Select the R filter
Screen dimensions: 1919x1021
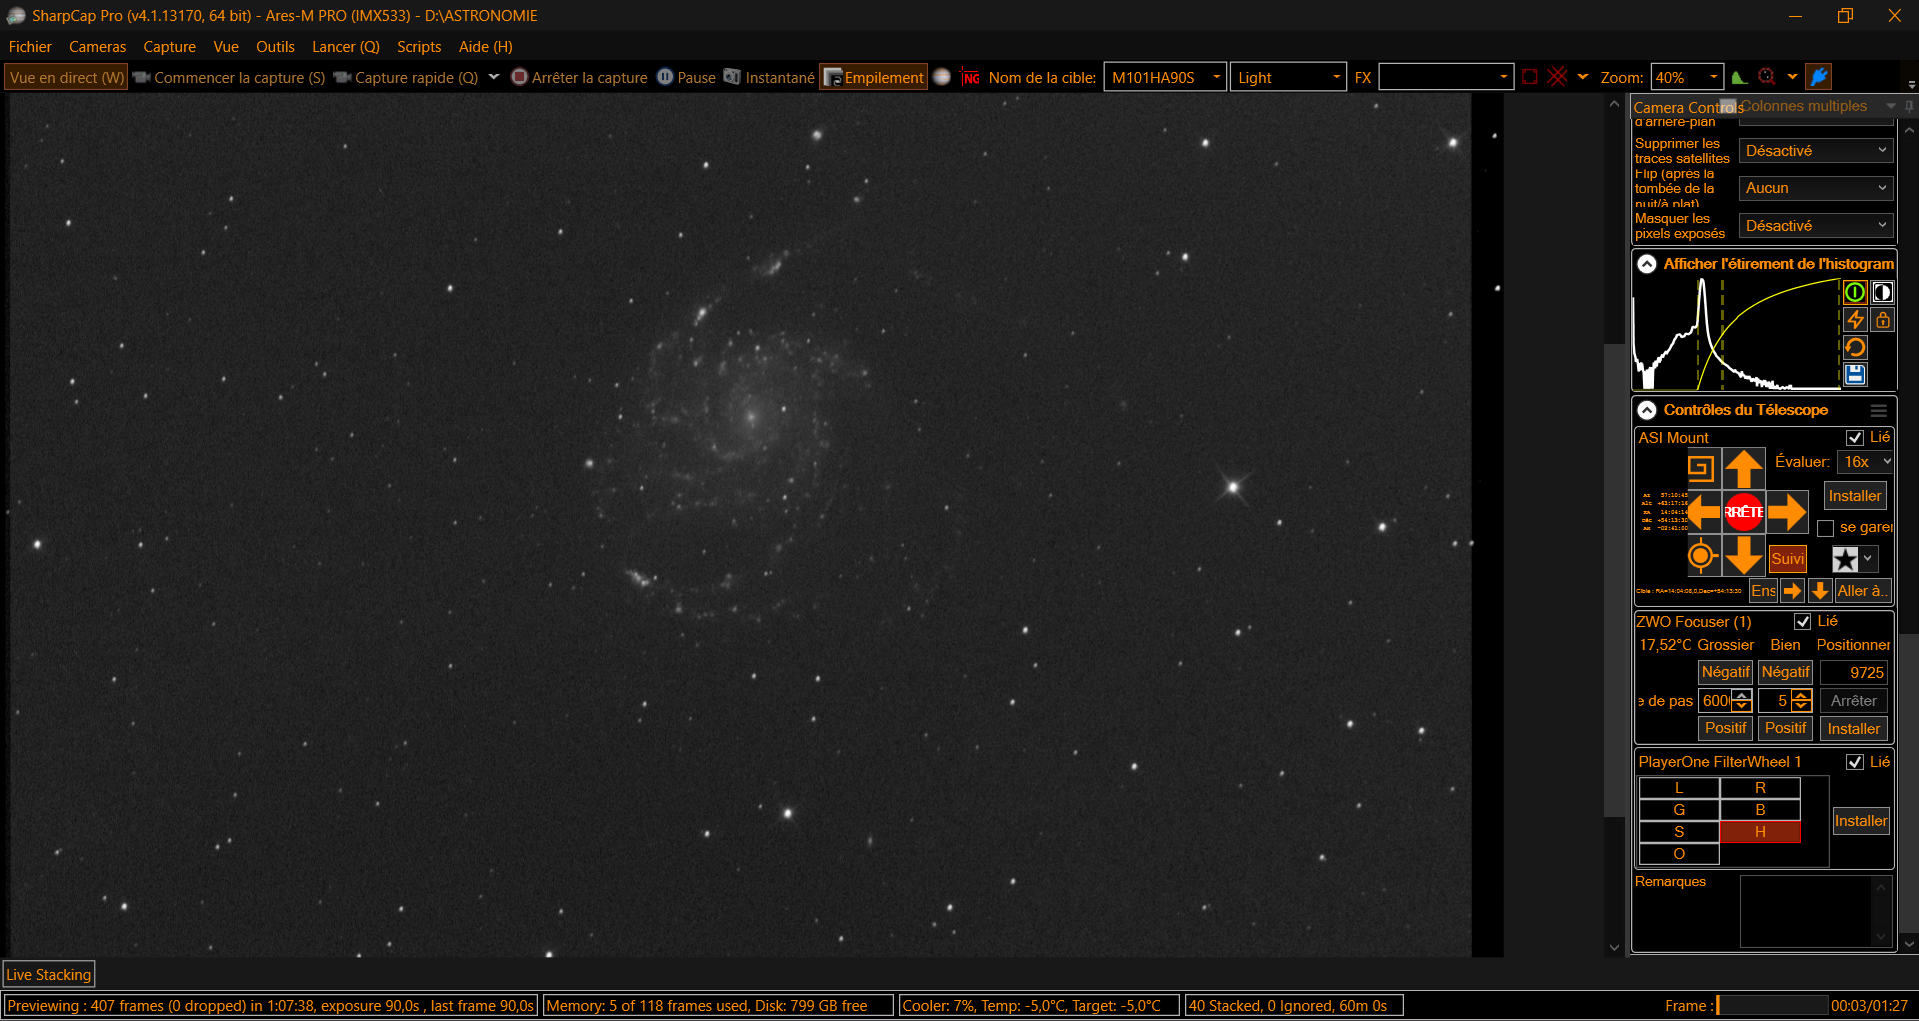(1760, 788)
